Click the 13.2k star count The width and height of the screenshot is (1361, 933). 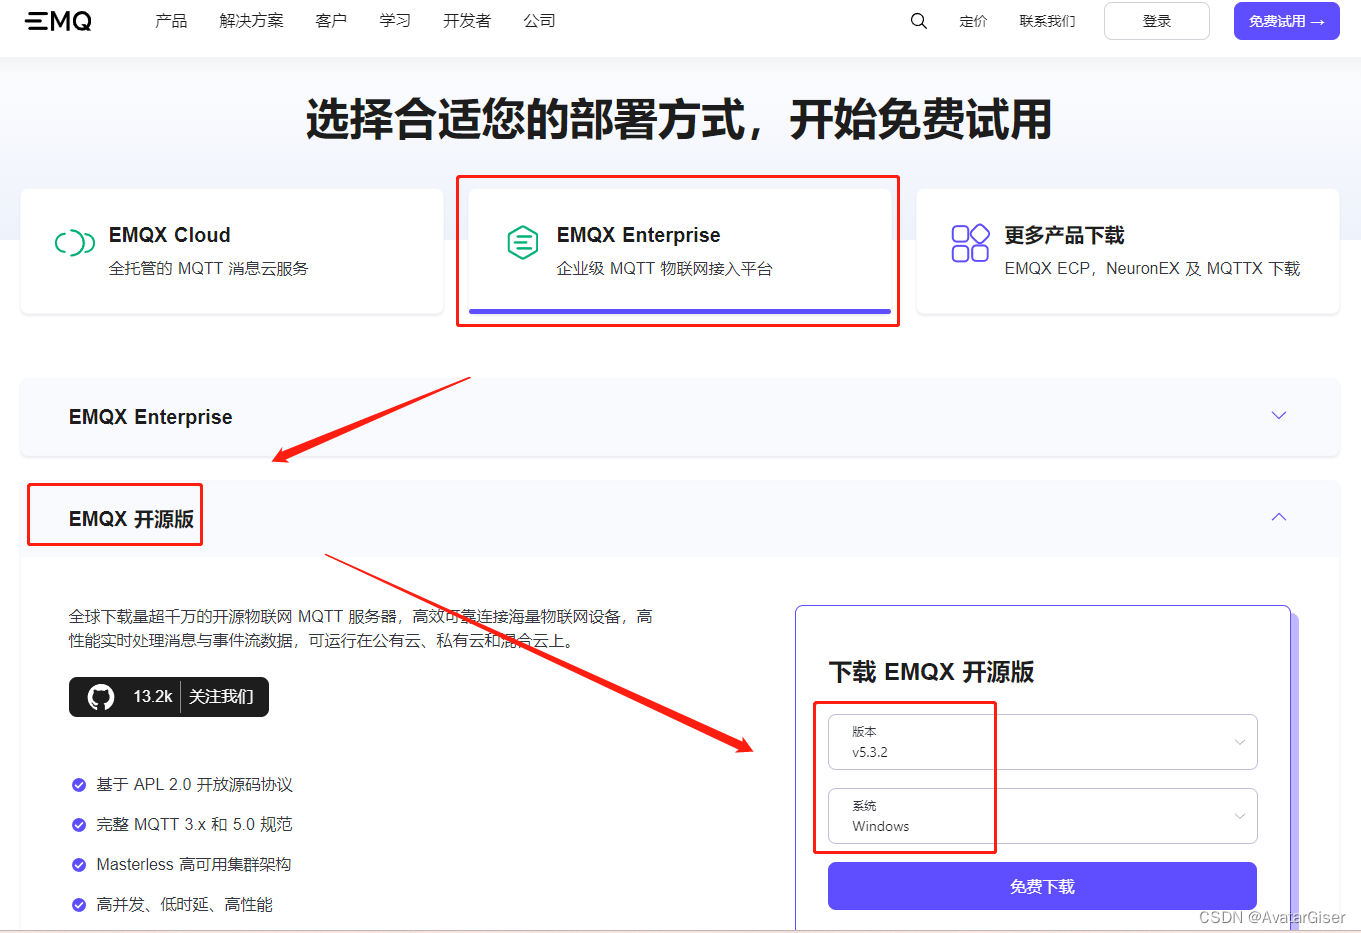coord(153,697)
